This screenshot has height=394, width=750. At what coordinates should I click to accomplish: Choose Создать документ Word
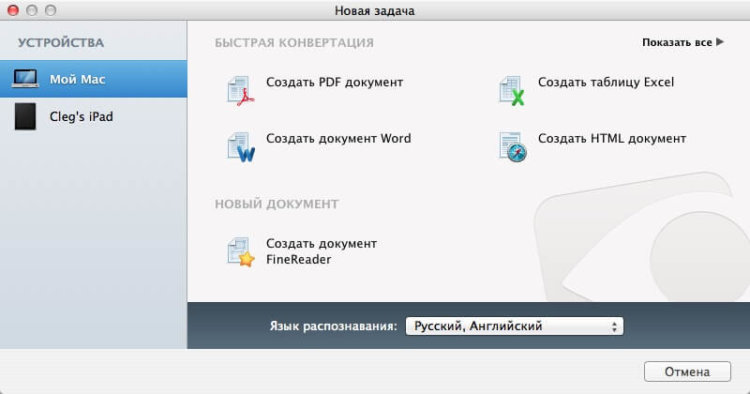(x=338, y=139)
